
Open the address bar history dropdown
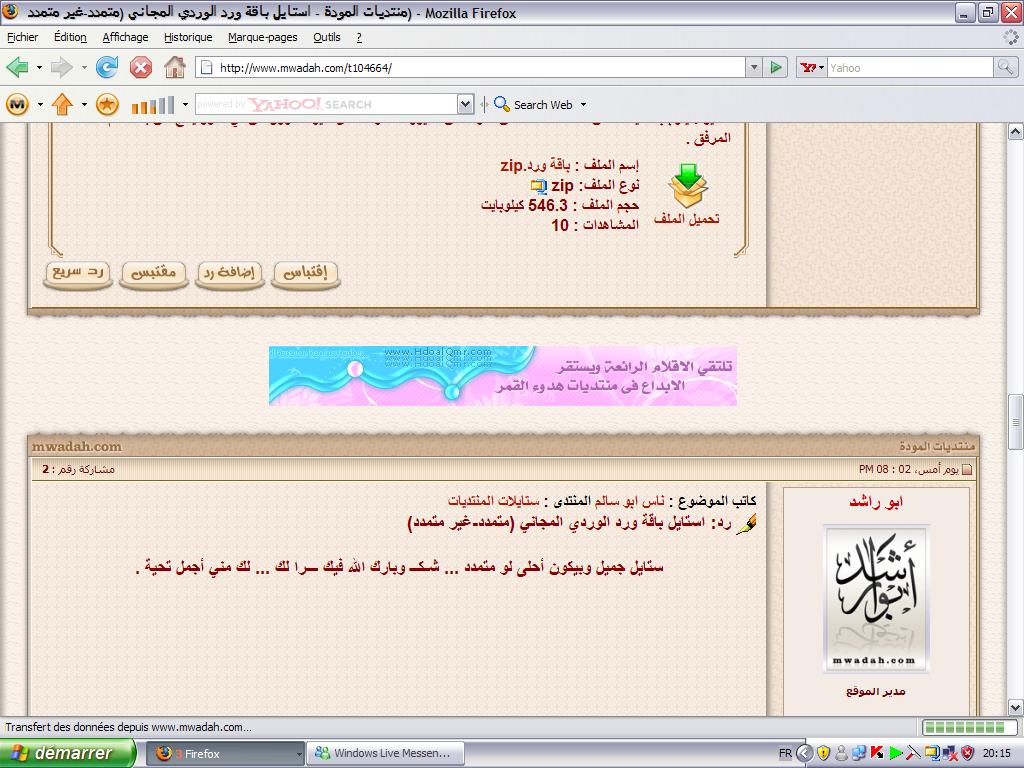(x=754, y=68)
